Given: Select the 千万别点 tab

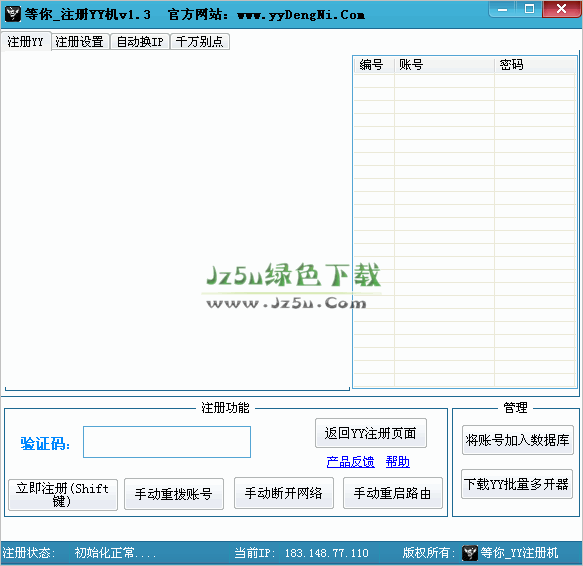Looking at the screenshot, I should [x=200, y=41].
